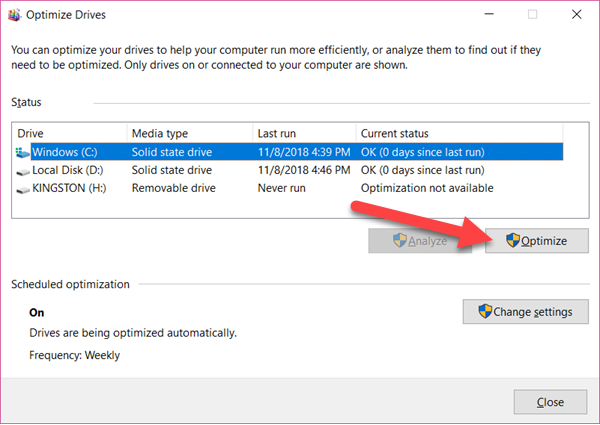
Task: Click the KINGSTON (H:) removable drive icon
Action: click(x=23, y=190)
